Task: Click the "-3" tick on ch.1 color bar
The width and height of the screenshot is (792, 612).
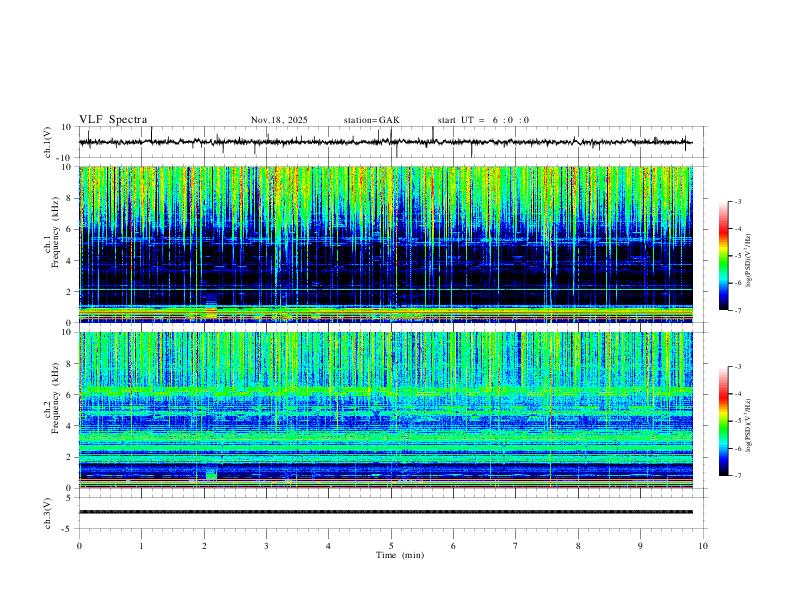Action: (737, 201)
